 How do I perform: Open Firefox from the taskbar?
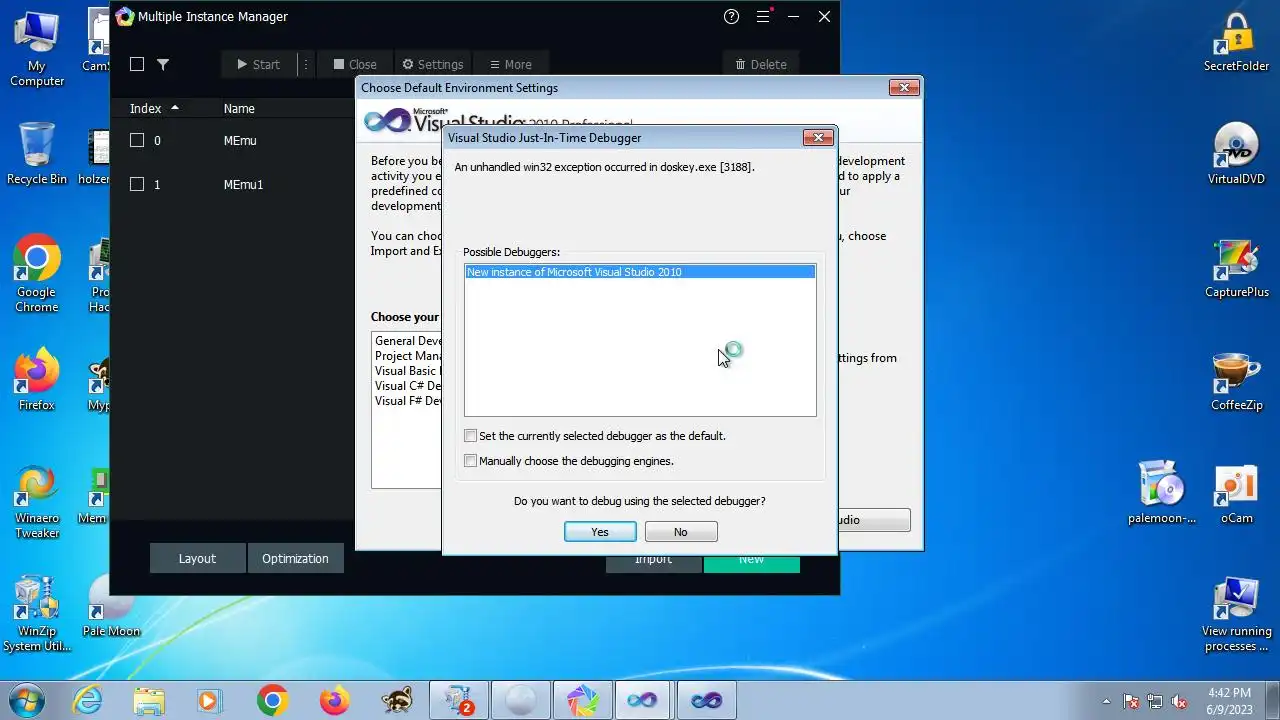[x=334, y=701]
